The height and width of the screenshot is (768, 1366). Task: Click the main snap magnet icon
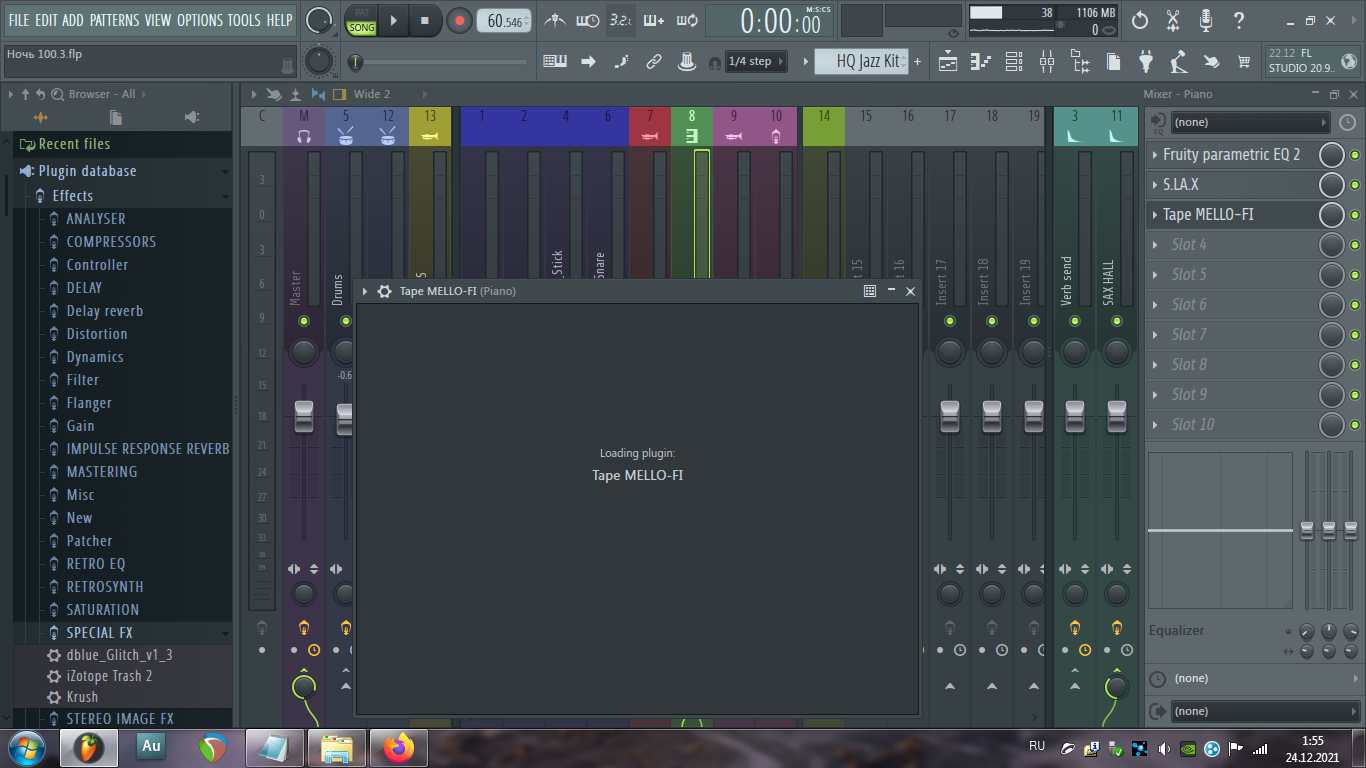coord(714,62)
